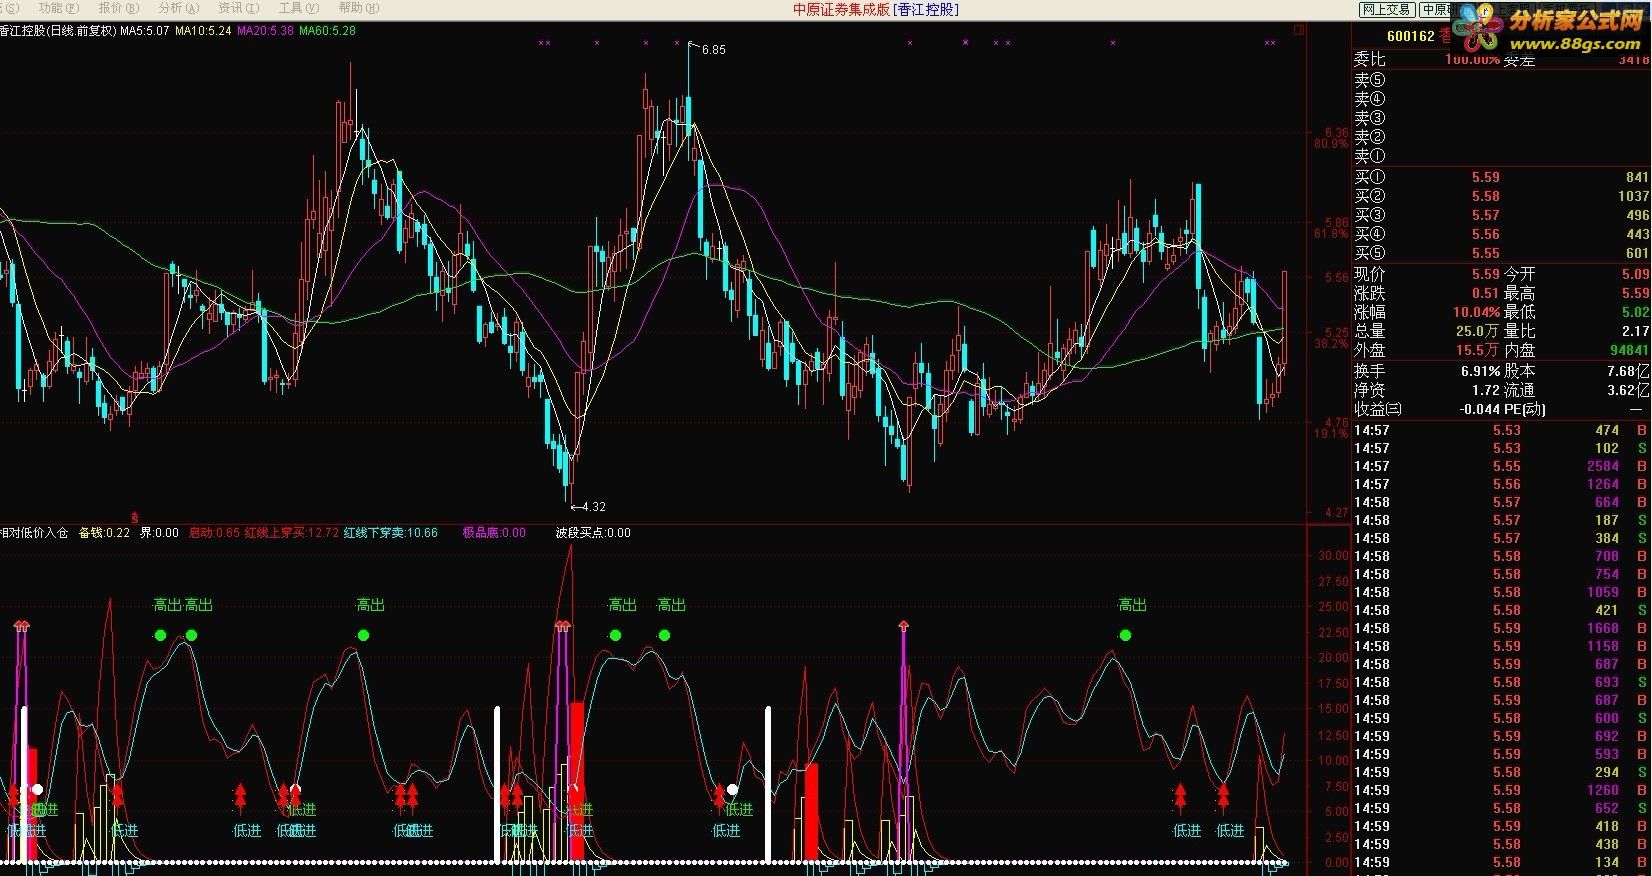Viewport: 1652px width, 876px height.
Task: Click 买④ price 5.56
Action: [x=1485, y=234]
